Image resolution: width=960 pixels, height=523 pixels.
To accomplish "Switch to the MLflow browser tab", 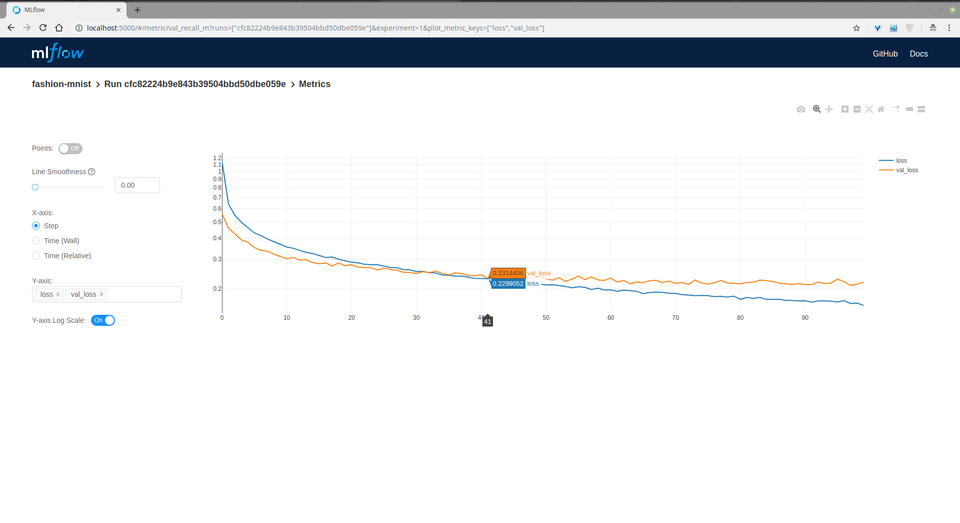I will 64,10.
